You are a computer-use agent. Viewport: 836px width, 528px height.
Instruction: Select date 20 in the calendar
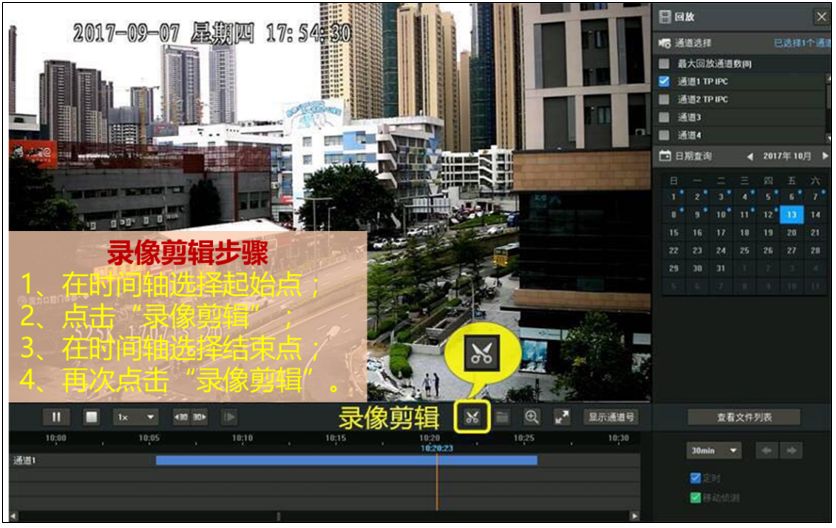click(792, 233)
